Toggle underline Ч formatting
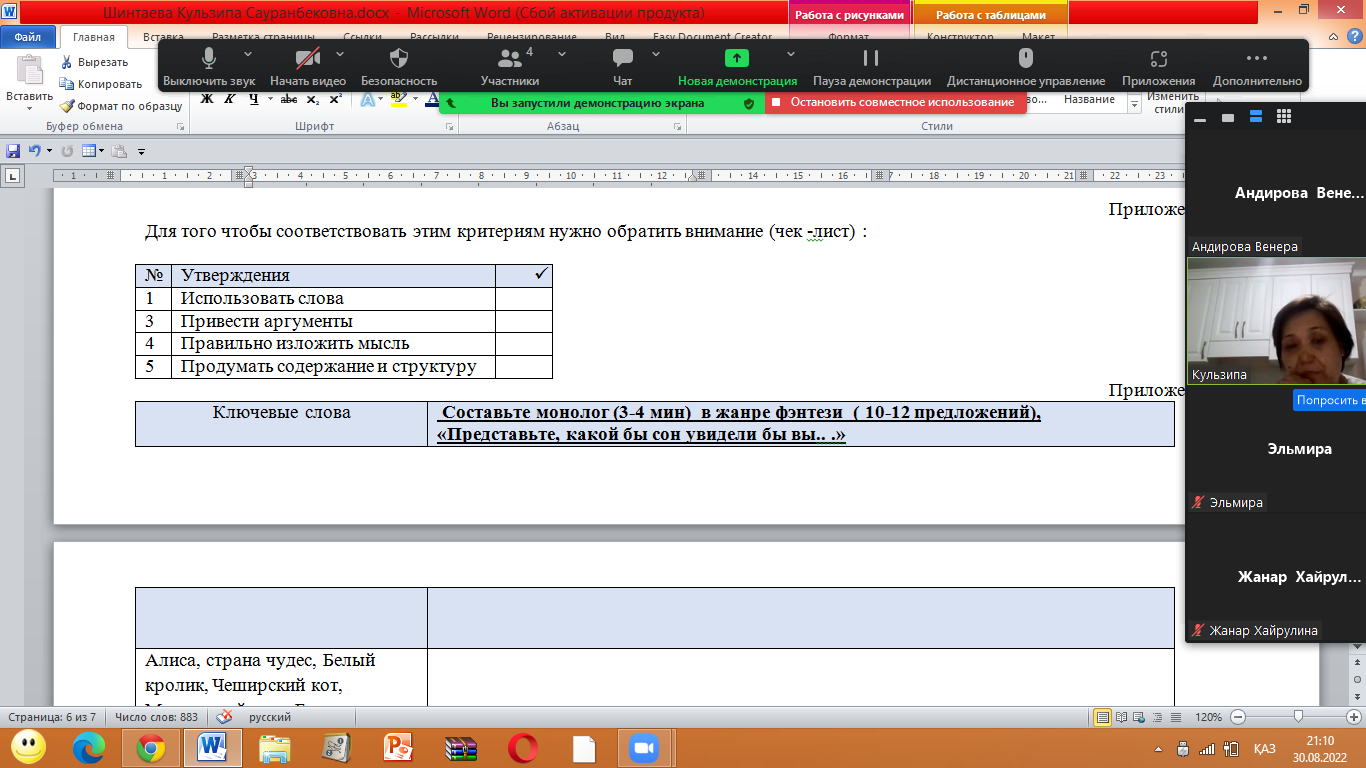The image size is (1366, 768). pos(252,99)
